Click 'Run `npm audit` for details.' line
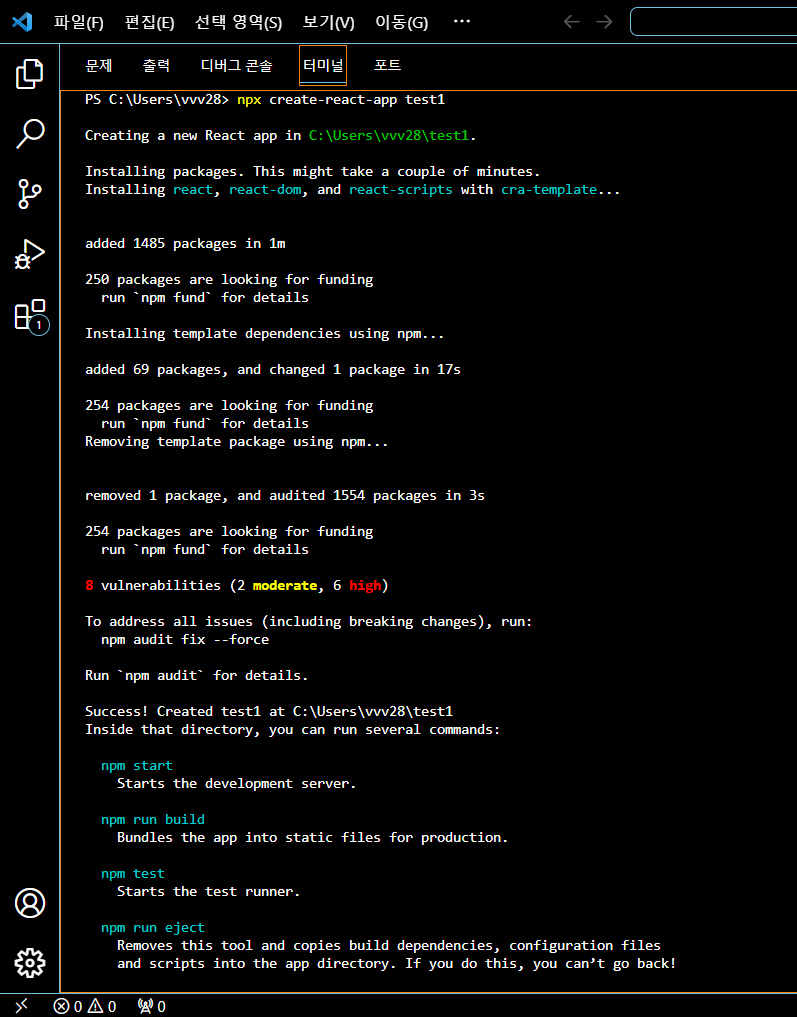Image resolution: width=797 pixels, height=1017 pixels. (x=196, y=675)
